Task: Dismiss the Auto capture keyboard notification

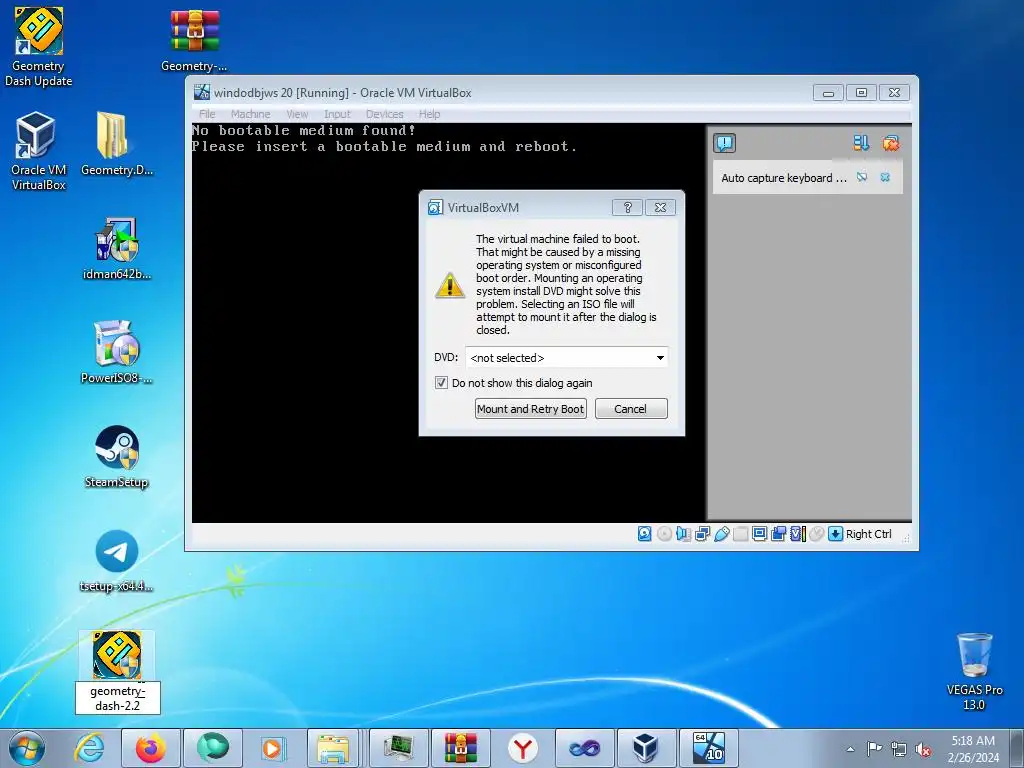Action: (885, 177)
